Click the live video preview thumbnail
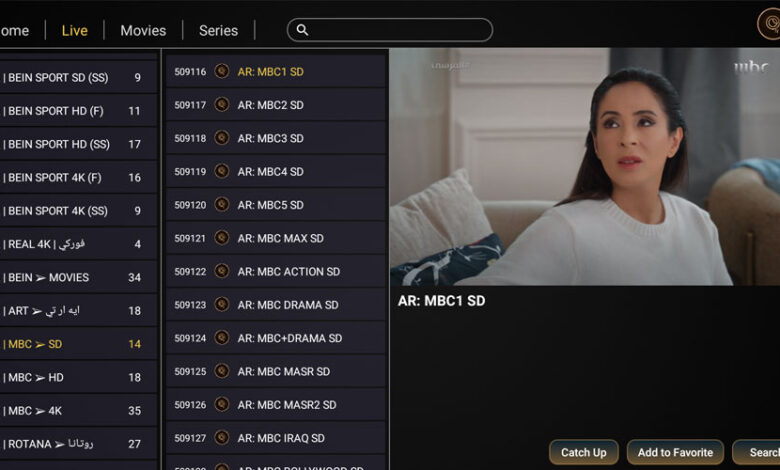Screen dimensions: 780x470 coord(585,167)
